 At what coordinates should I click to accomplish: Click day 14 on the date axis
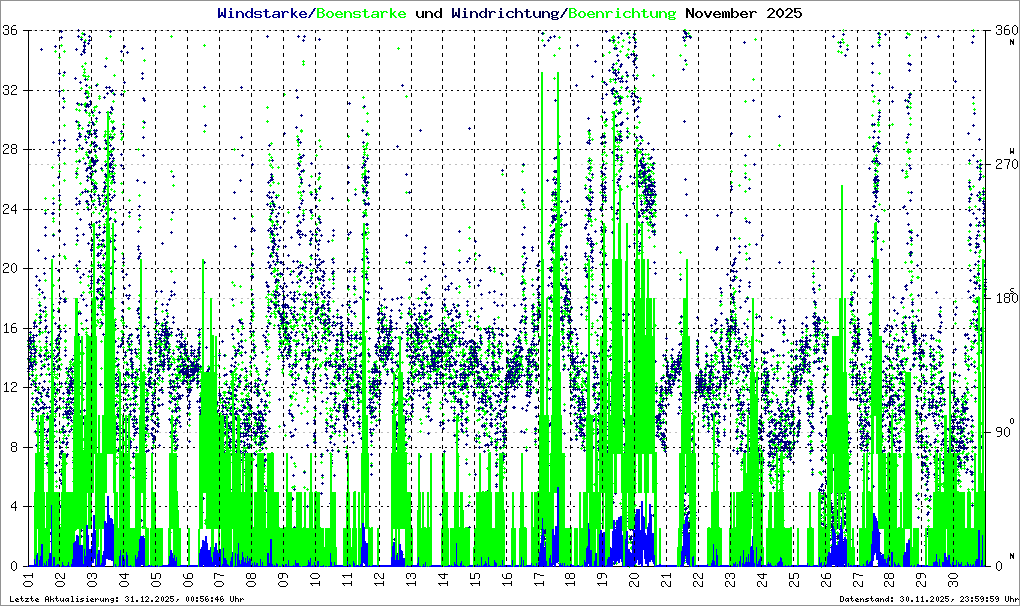(x=443, y=579)
